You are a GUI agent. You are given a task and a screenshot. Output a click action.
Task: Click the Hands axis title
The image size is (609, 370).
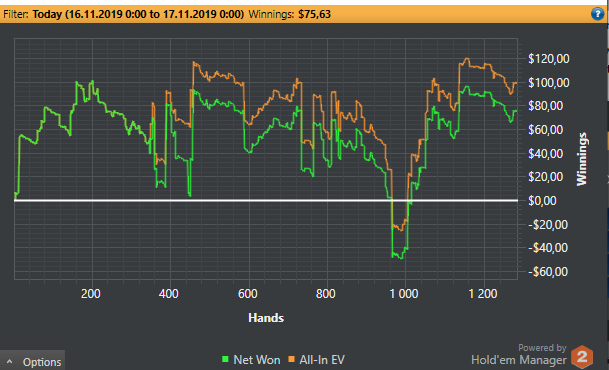(266, 318)
